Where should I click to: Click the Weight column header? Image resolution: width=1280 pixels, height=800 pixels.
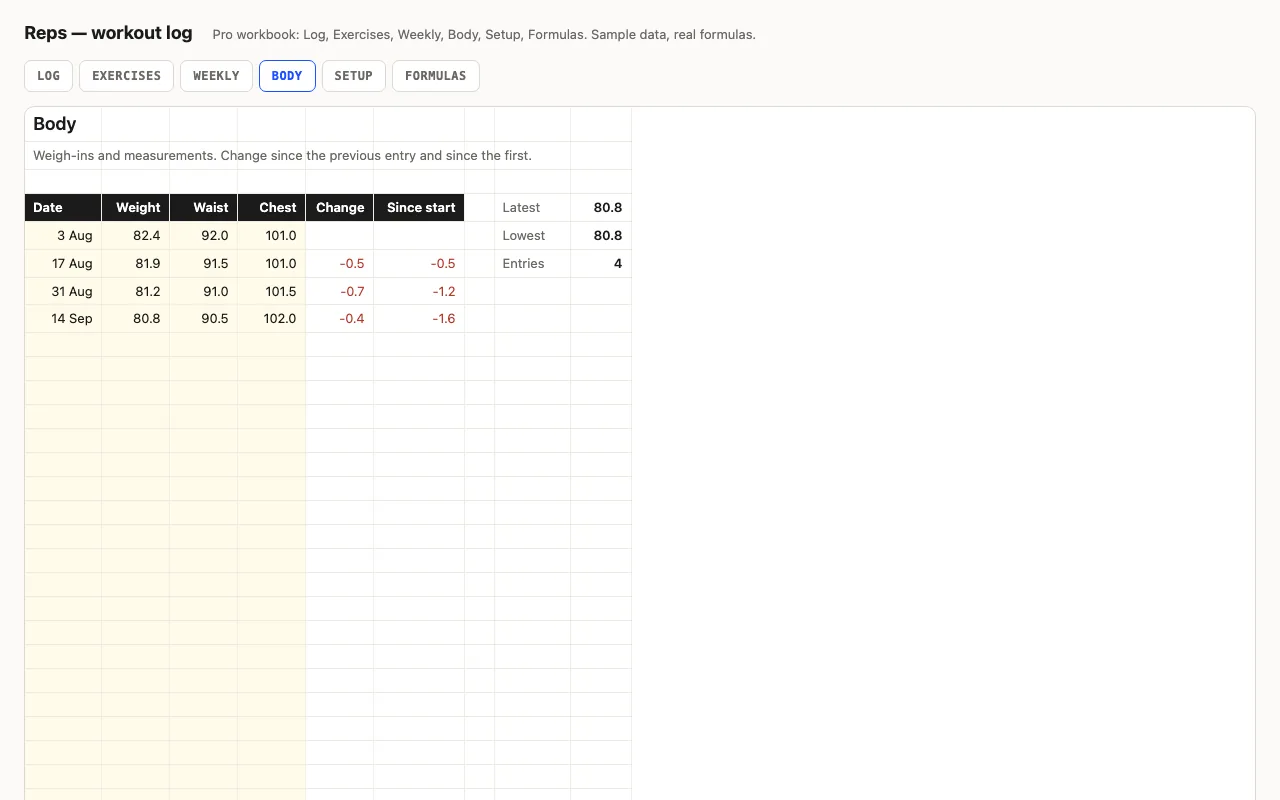click(136, 208)
